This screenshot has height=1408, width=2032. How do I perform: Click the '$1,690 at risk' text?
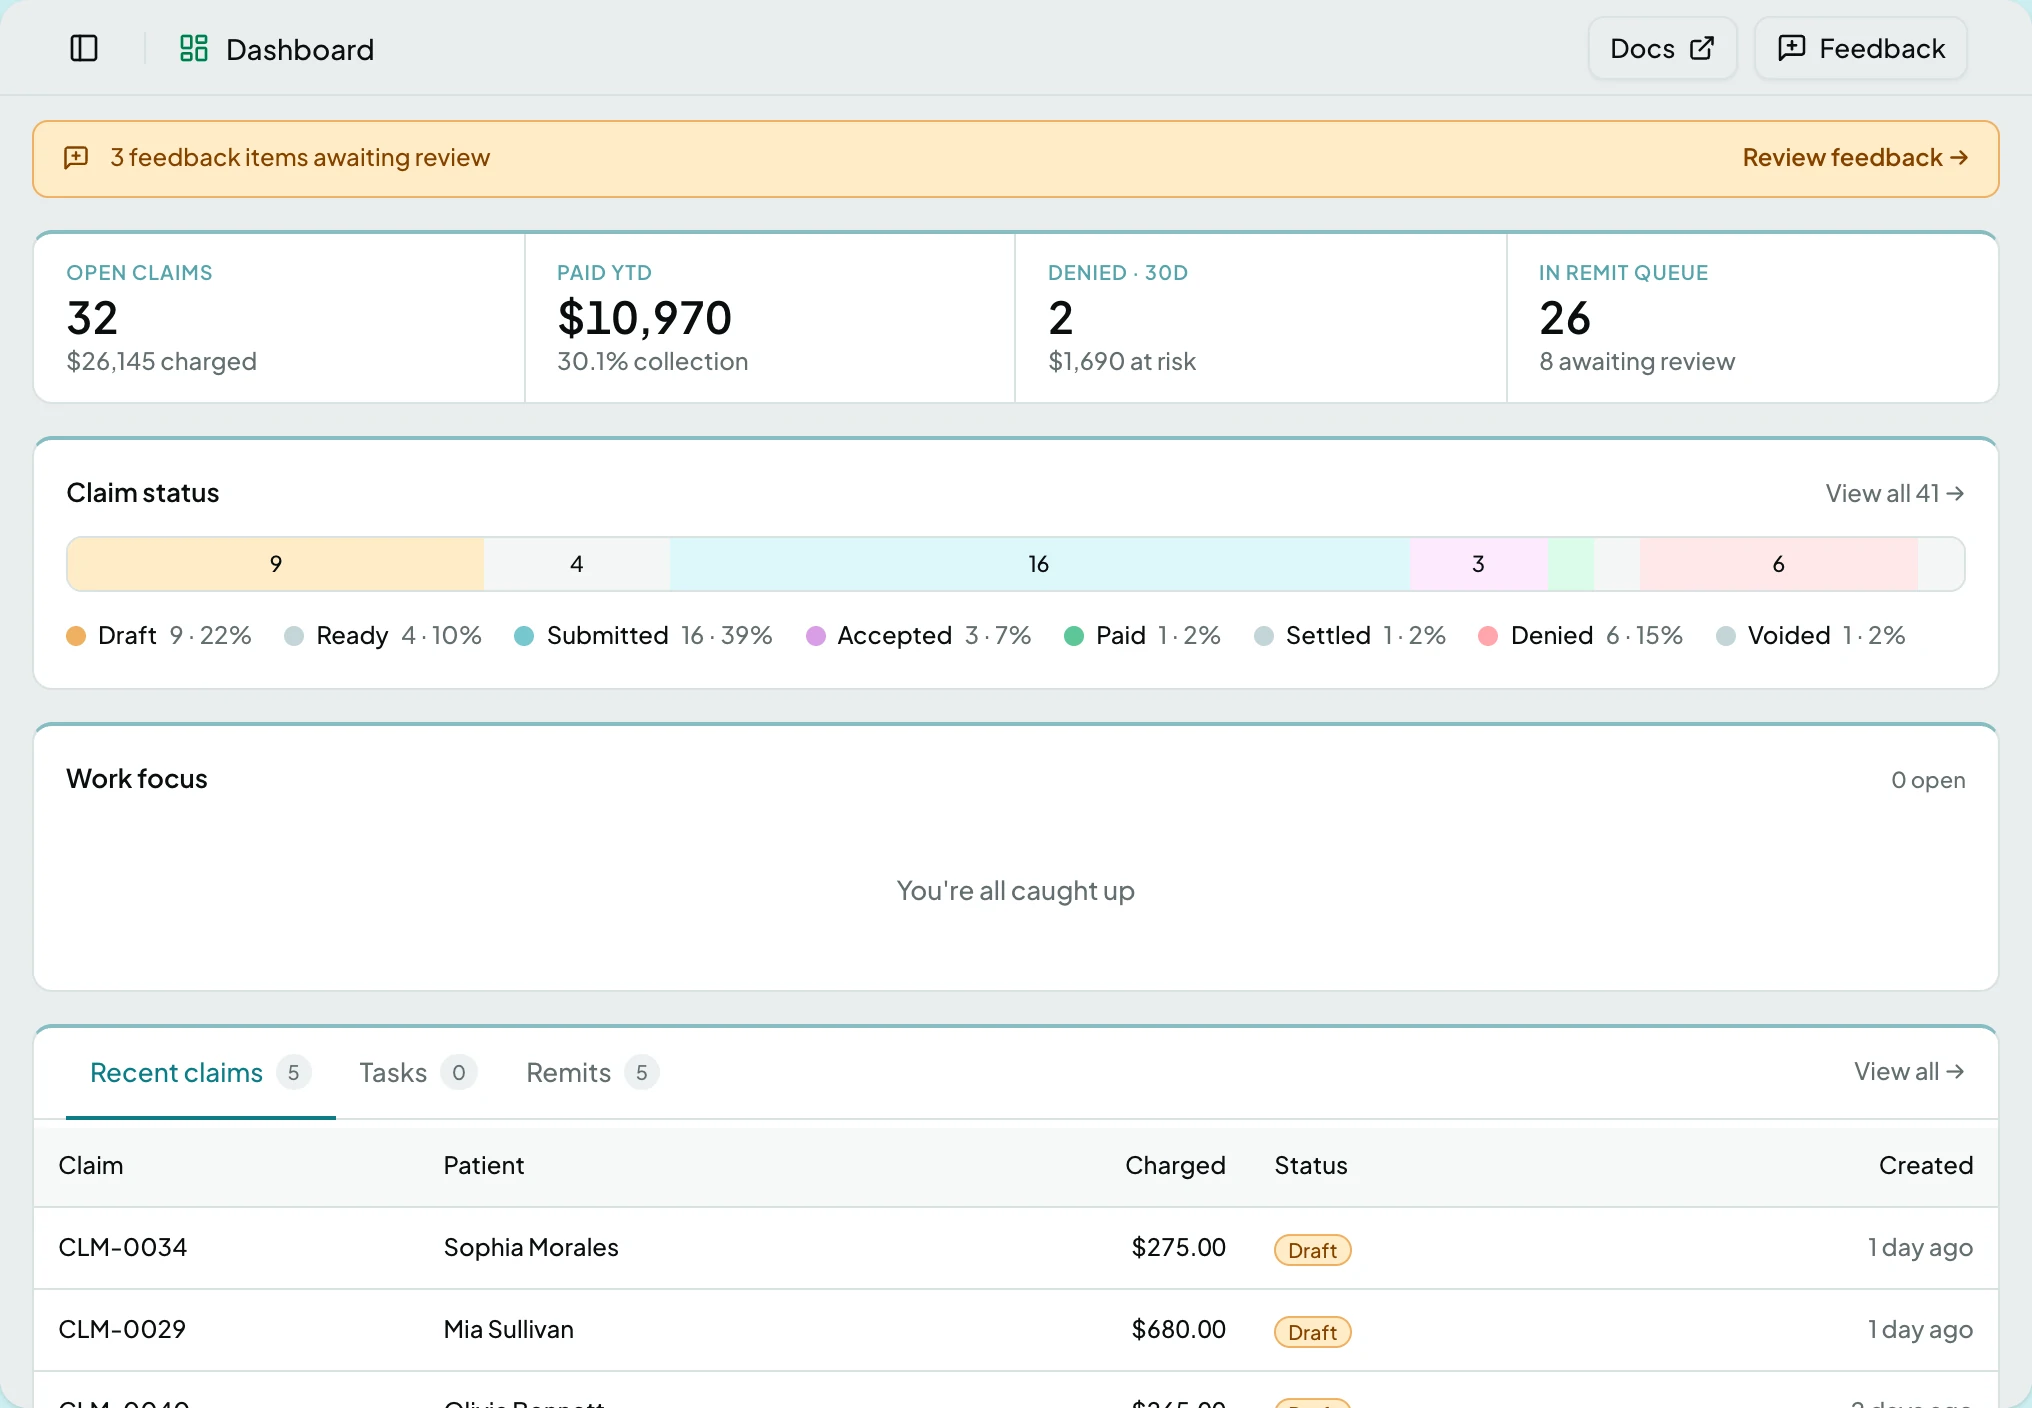[x=1122, y=362]
